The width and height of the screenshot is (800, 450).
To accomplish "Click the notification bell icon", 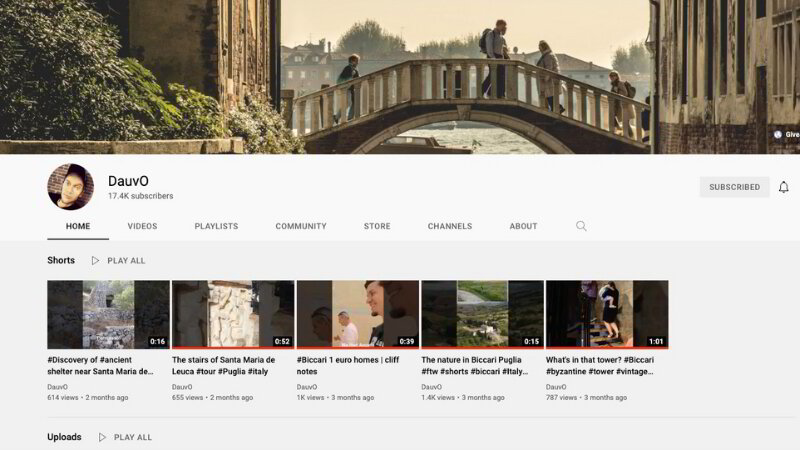I will [x=783, y=187].
